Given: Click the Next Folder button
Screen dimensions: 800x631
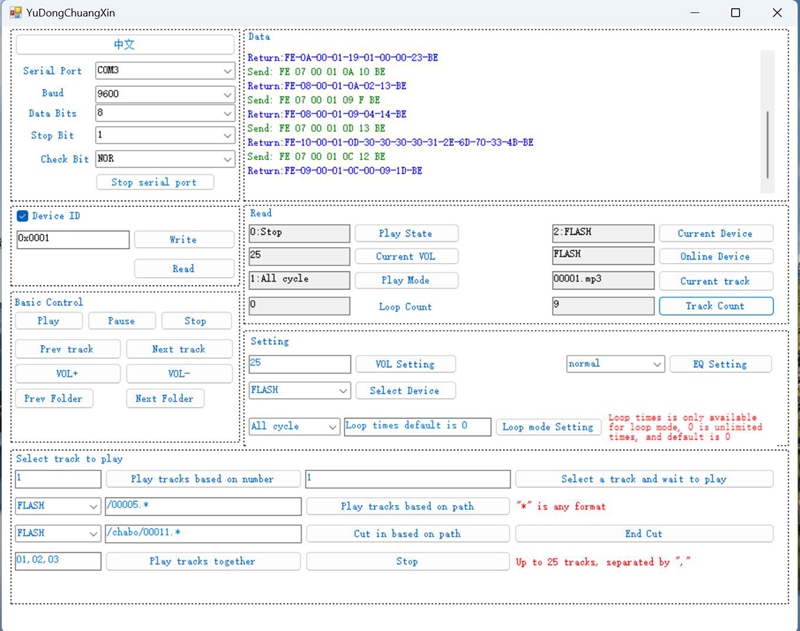Looking at the screenshot, I should click(165, 398).
